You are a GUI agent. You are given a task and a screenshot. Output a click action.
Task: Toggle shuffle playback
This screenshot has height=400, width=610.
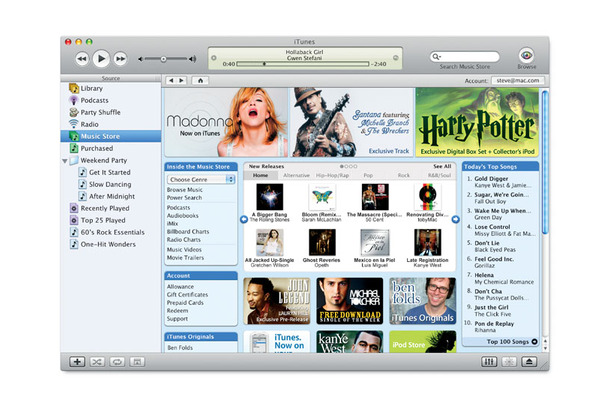coord(98,360)
